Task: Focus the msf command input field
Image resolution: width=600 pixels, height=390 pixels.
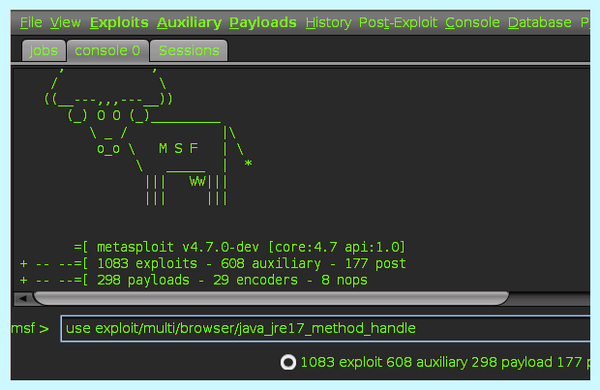Action: coord(325,328)
